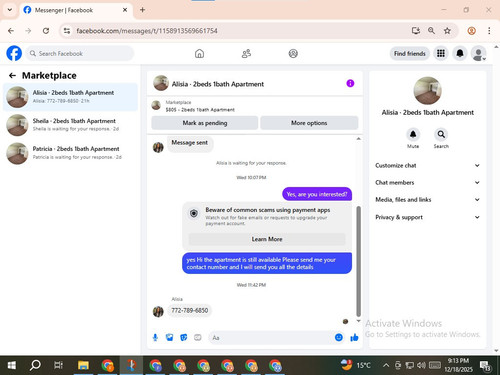The height and width of the screenshot is (375, 500).
Task: Choose a GIF from the composer
Action: [198, 338]
